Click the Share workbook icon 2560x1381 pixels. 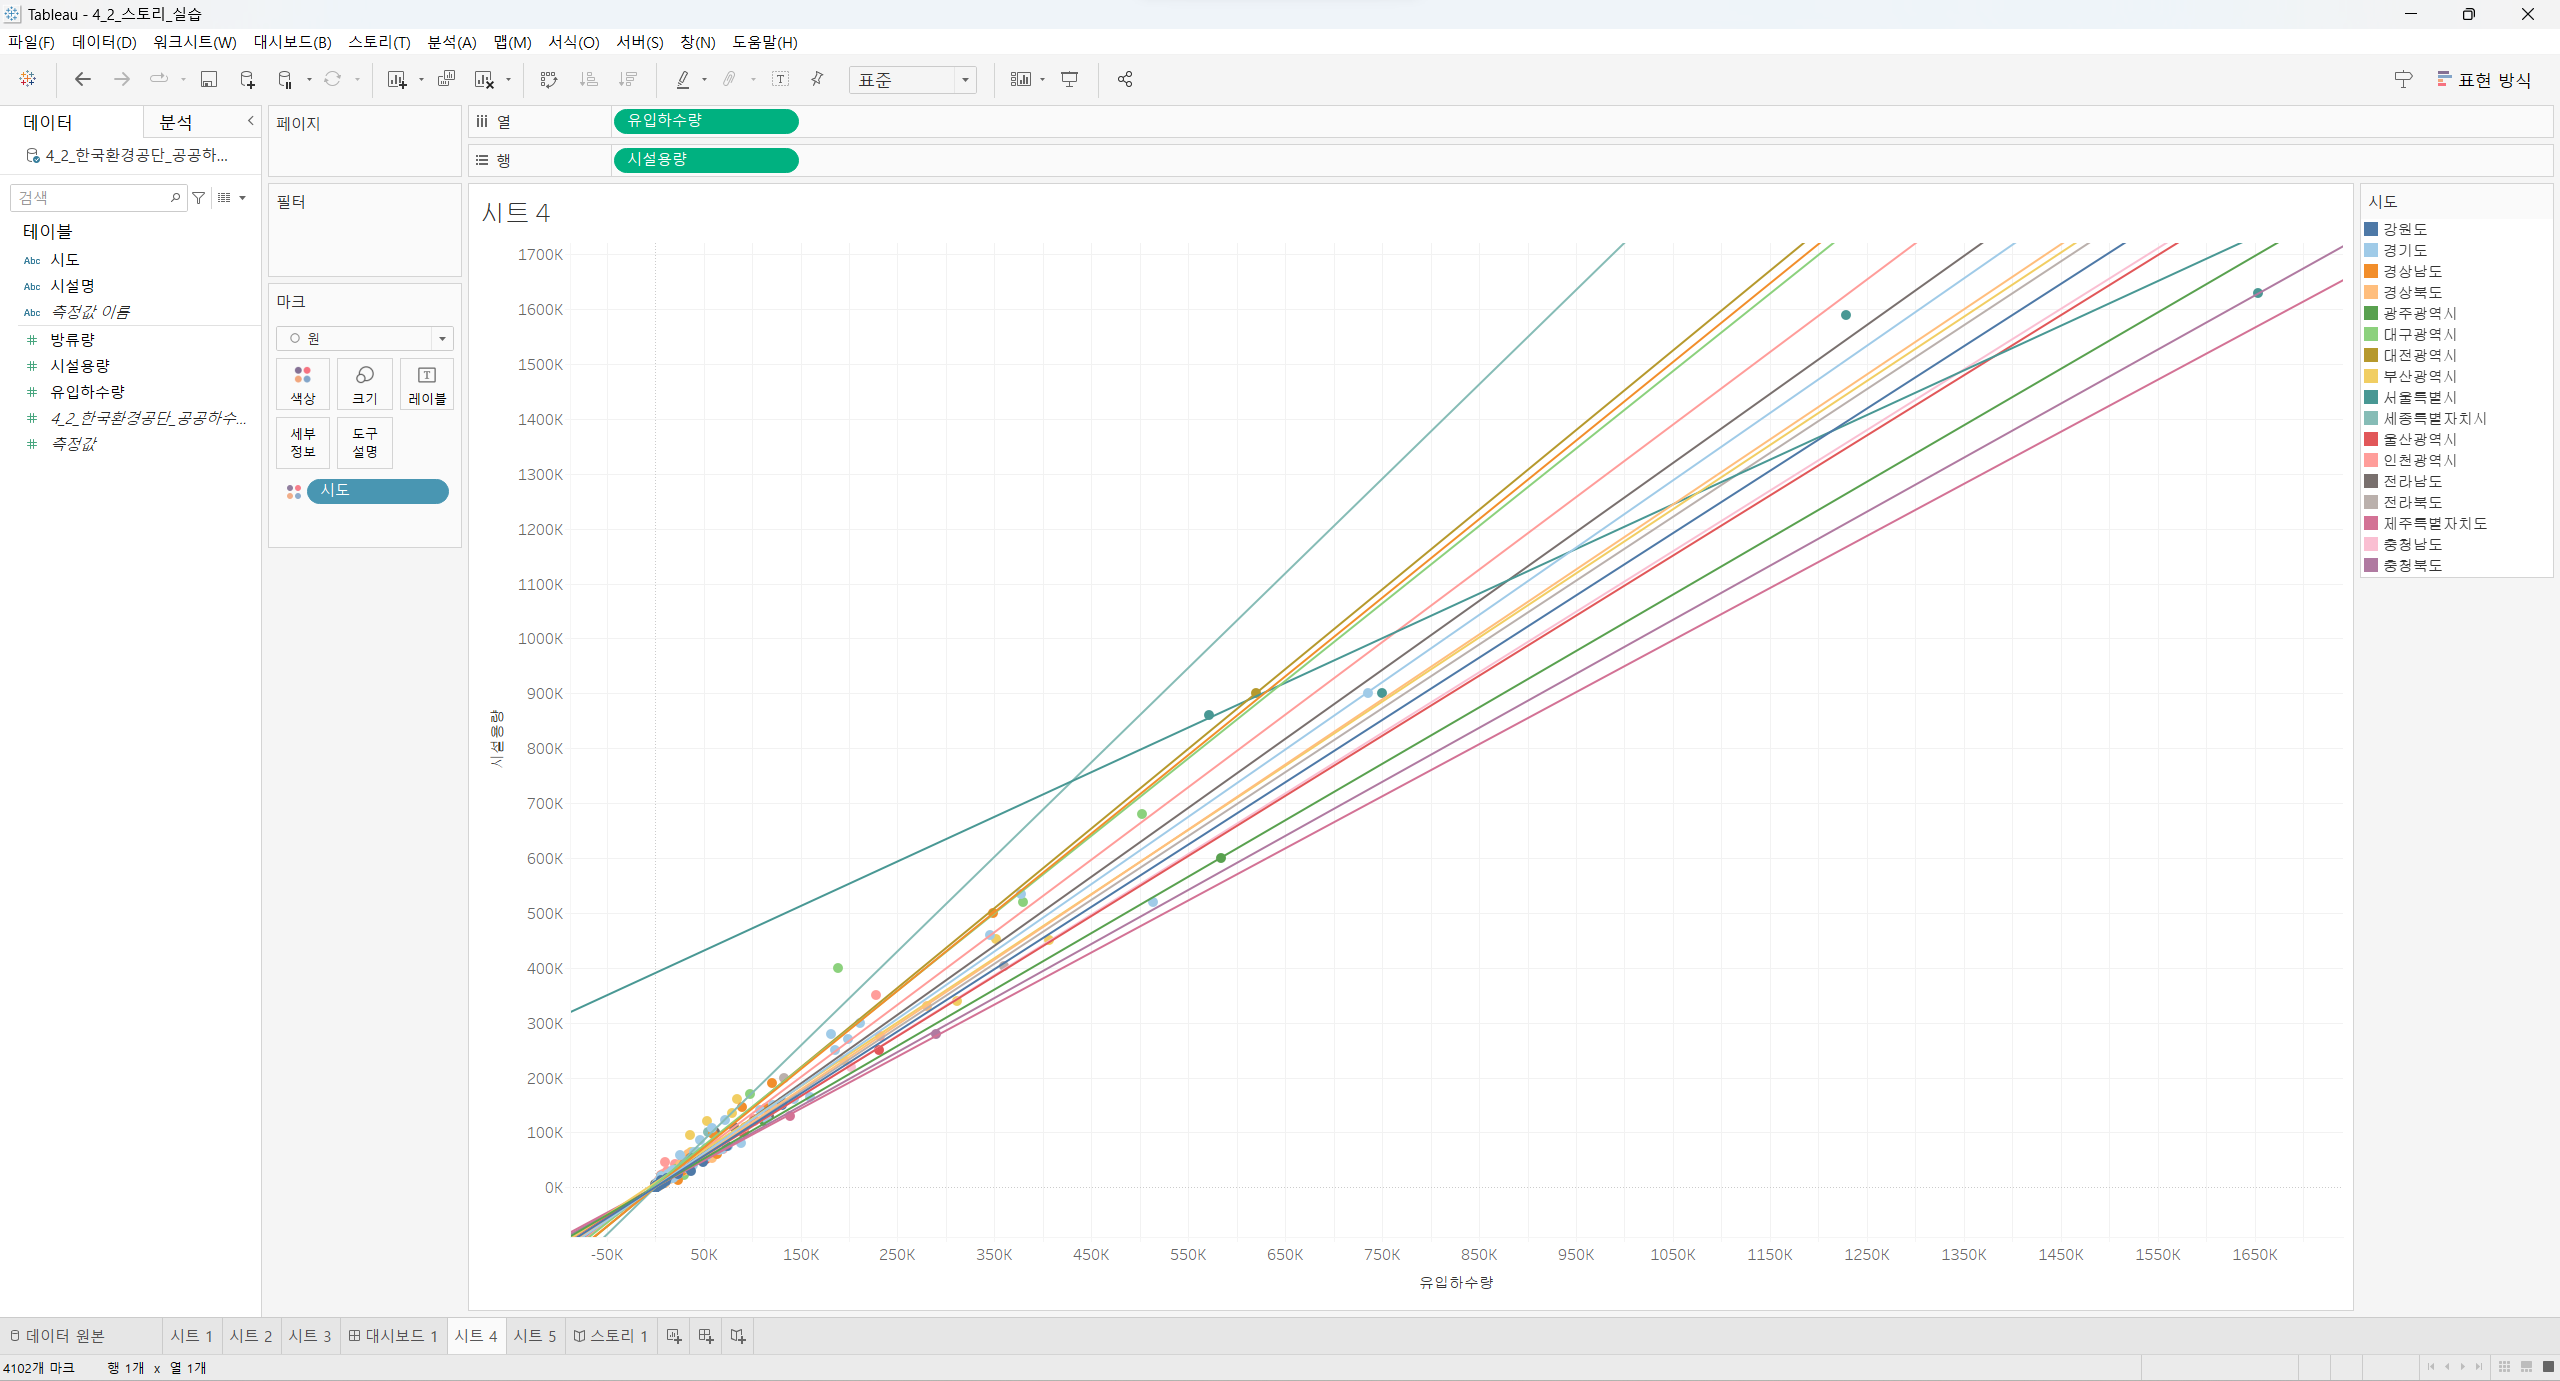point(1125,79)
